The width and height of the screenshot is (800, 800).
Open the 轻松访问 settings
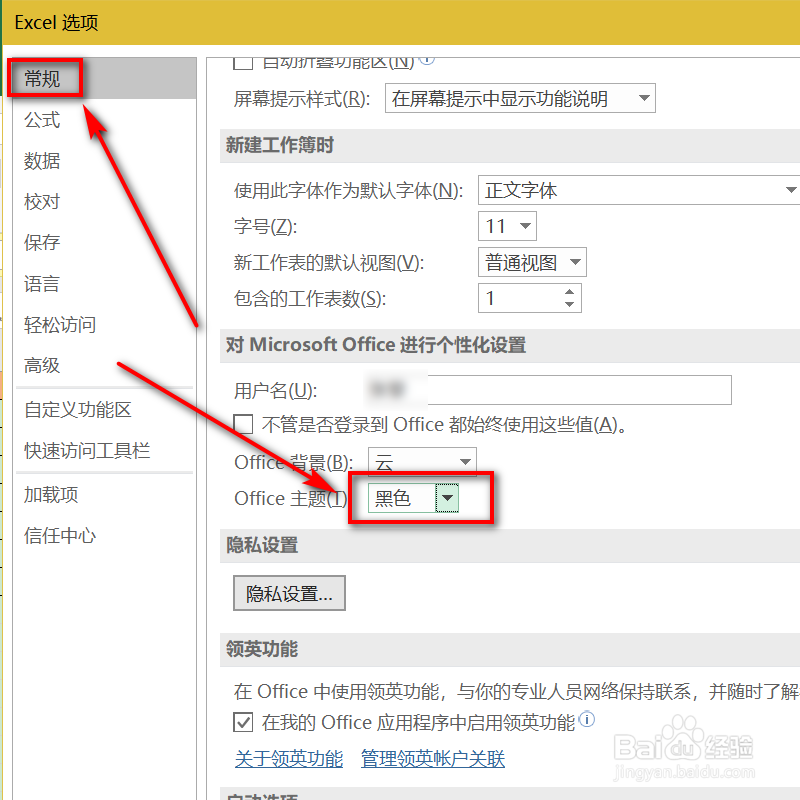coord(53,324)
